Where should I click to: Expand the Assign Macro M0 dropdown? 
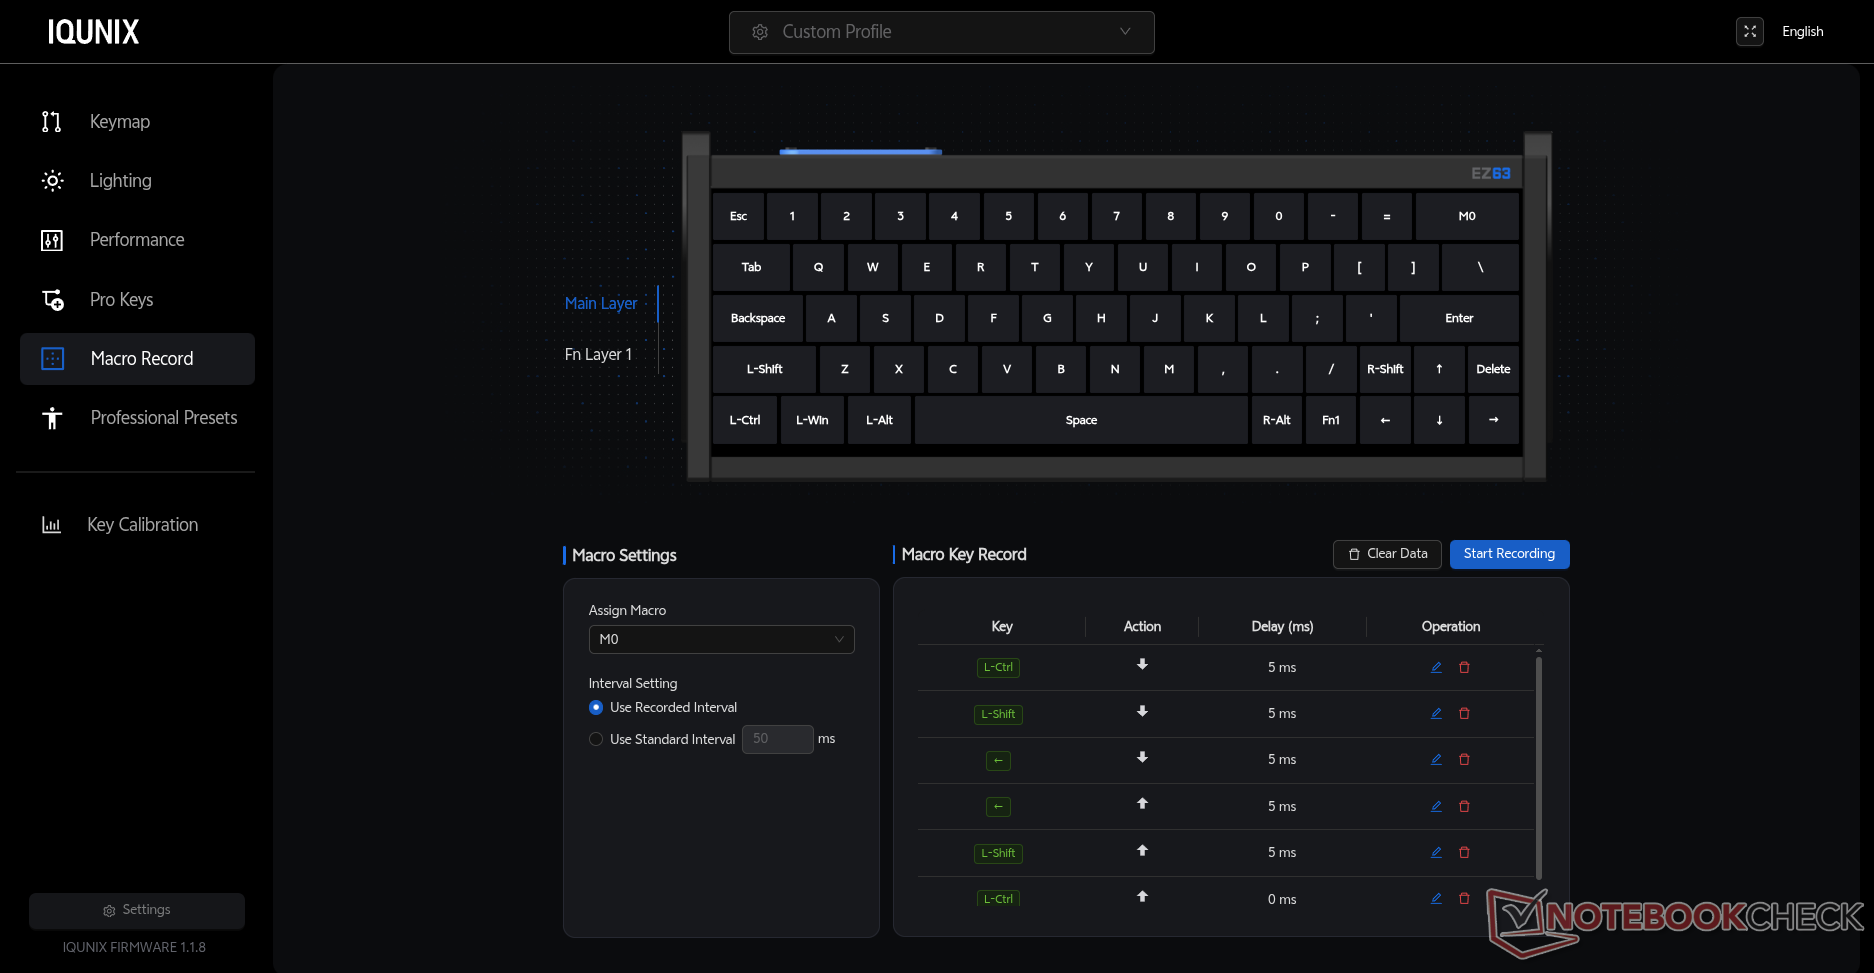721,639
